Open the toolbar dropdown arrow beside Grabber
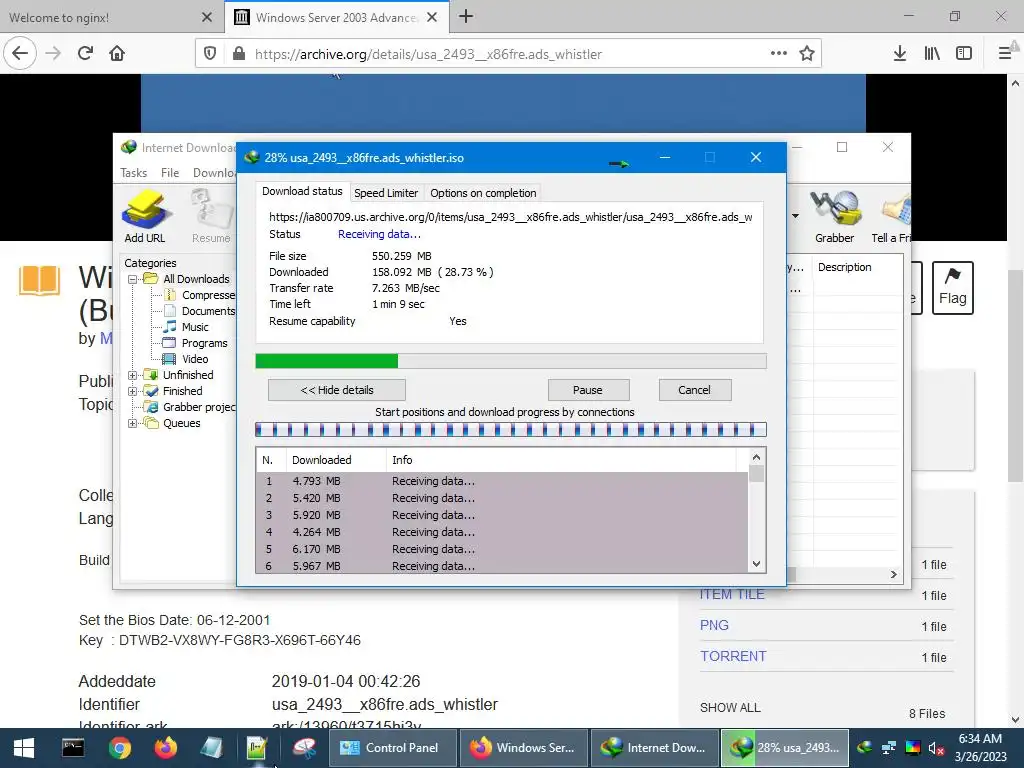This screenshot has width=1024, height=768. coord(795,216)
